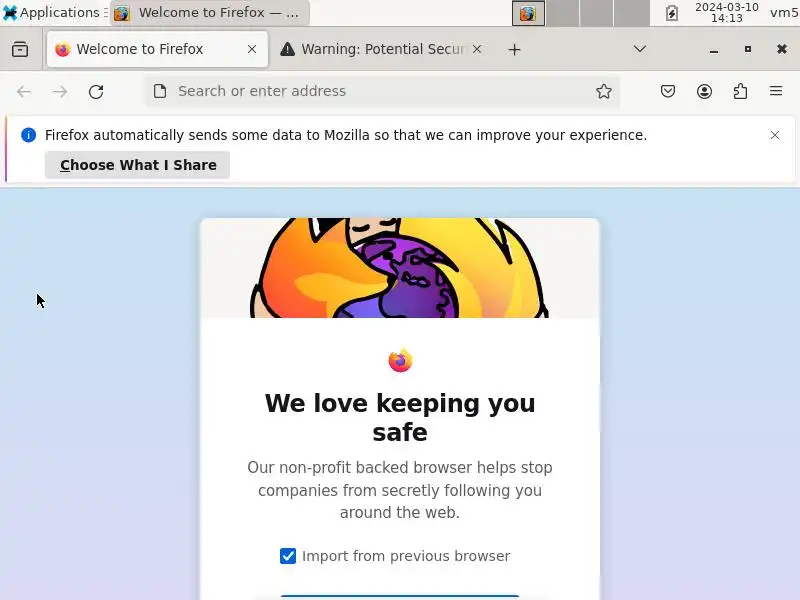Expand the list all tabs chevron
This screenshot has width=800, height=600.
tap(640, 49)
